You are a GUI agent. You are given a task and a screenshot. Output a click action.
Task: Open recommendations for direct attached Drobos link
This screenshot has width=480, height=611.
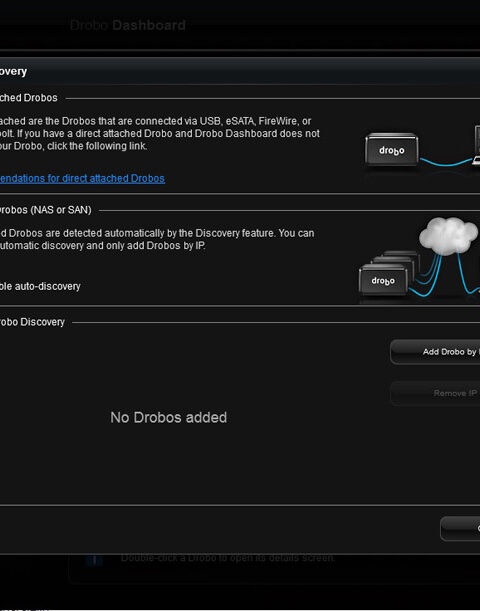click(82, 178)
